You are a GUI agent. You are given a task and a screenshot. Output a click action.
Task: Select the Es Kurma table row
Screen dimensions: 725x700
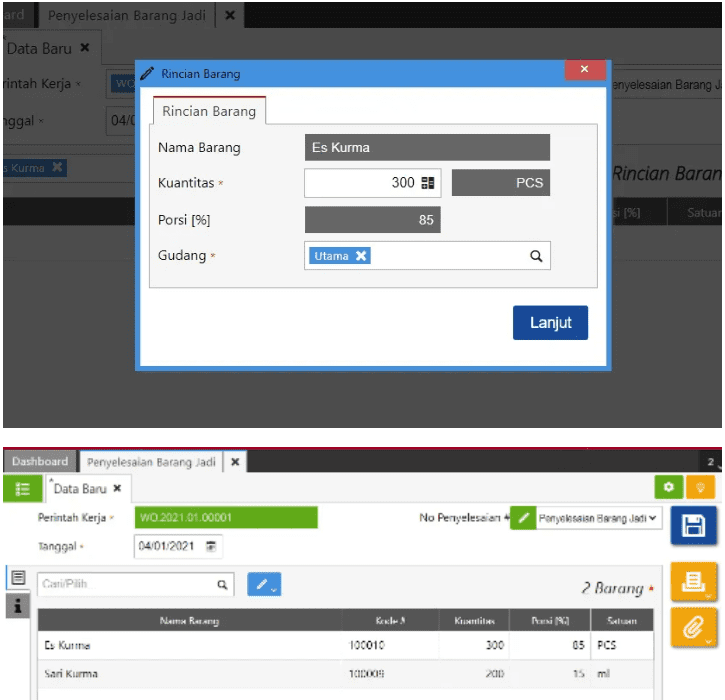346,645
